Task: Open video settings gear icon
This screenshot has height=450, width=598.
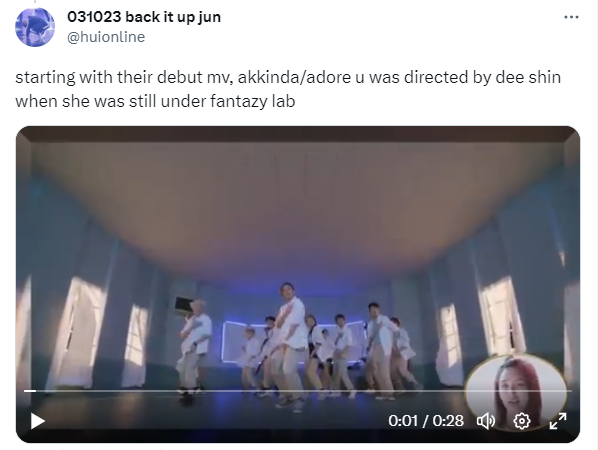Action: point(522,421)
